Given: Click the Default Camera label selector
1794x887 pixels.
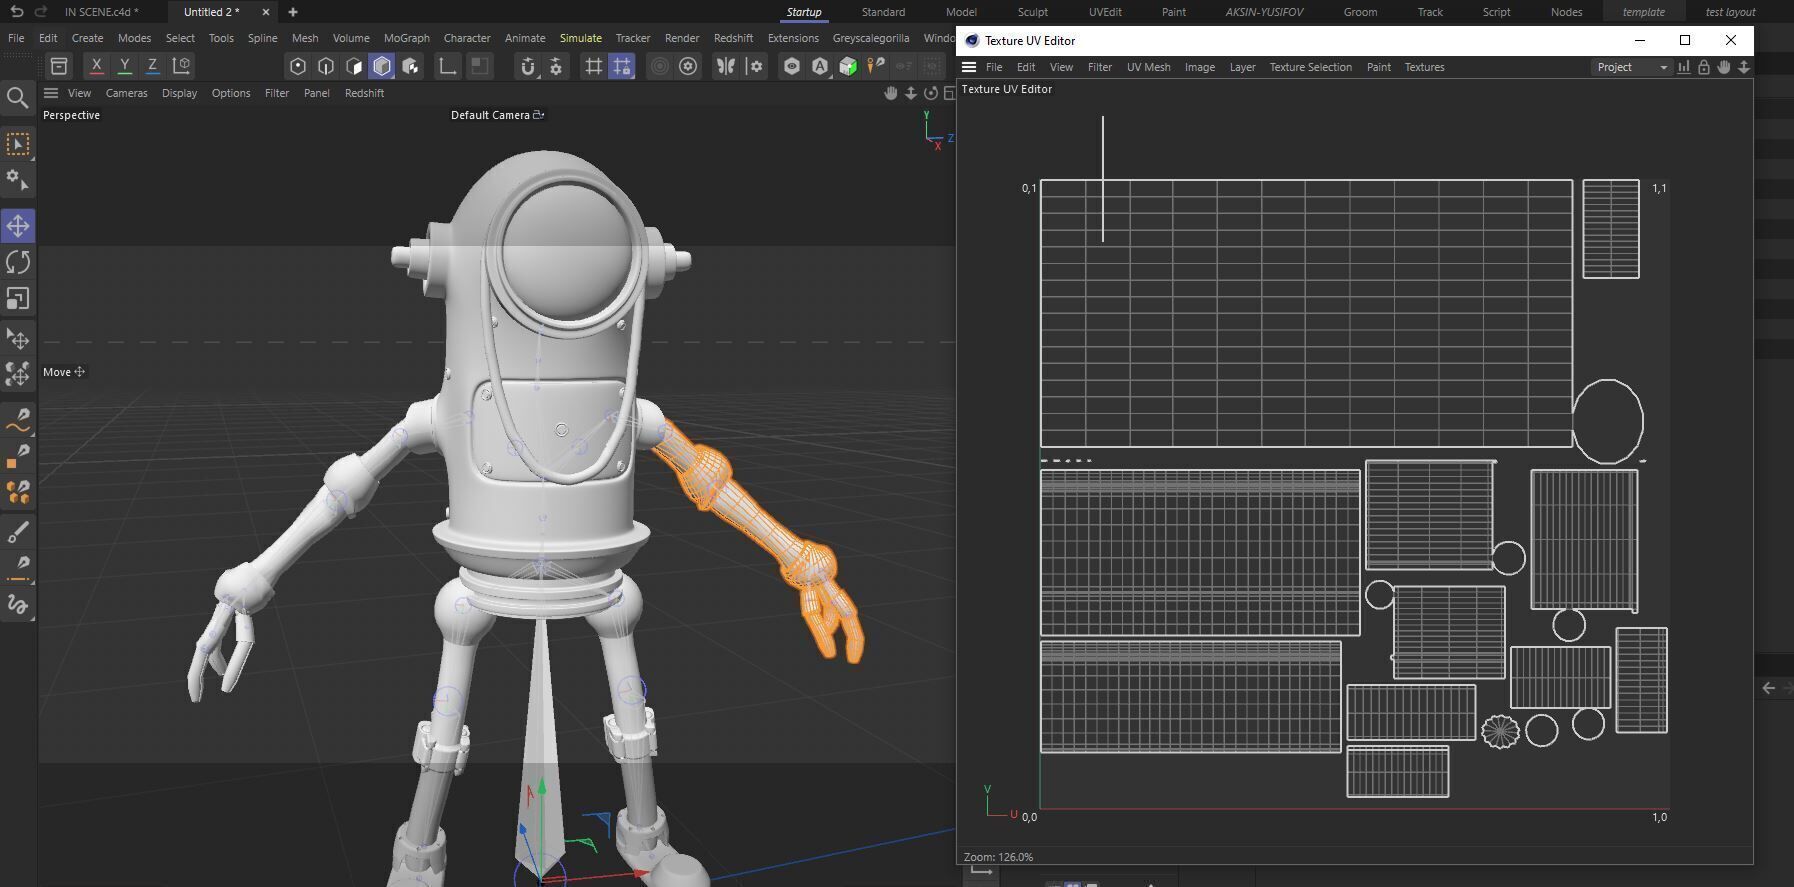Looking at the screenshot, I should point(497,115).
